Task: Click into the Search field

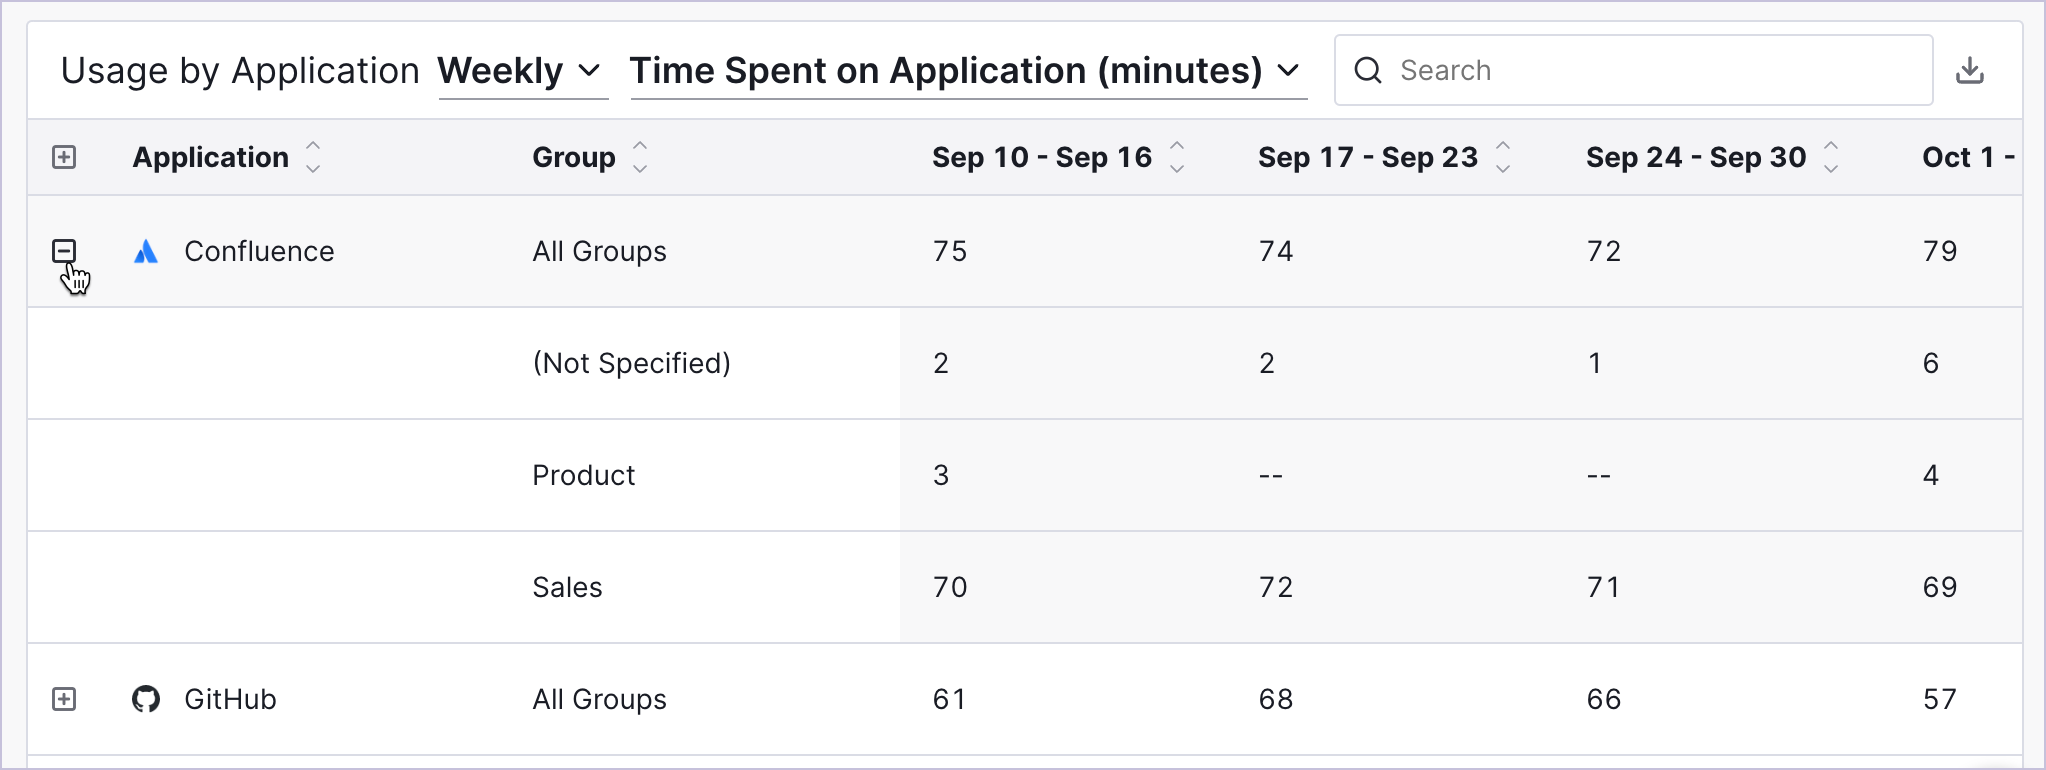Action: point(1633,70)
